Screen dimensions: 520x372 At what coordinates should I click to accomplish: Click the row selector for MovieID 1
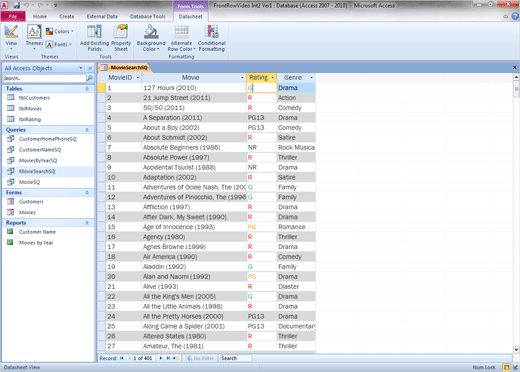click(101, 88)
